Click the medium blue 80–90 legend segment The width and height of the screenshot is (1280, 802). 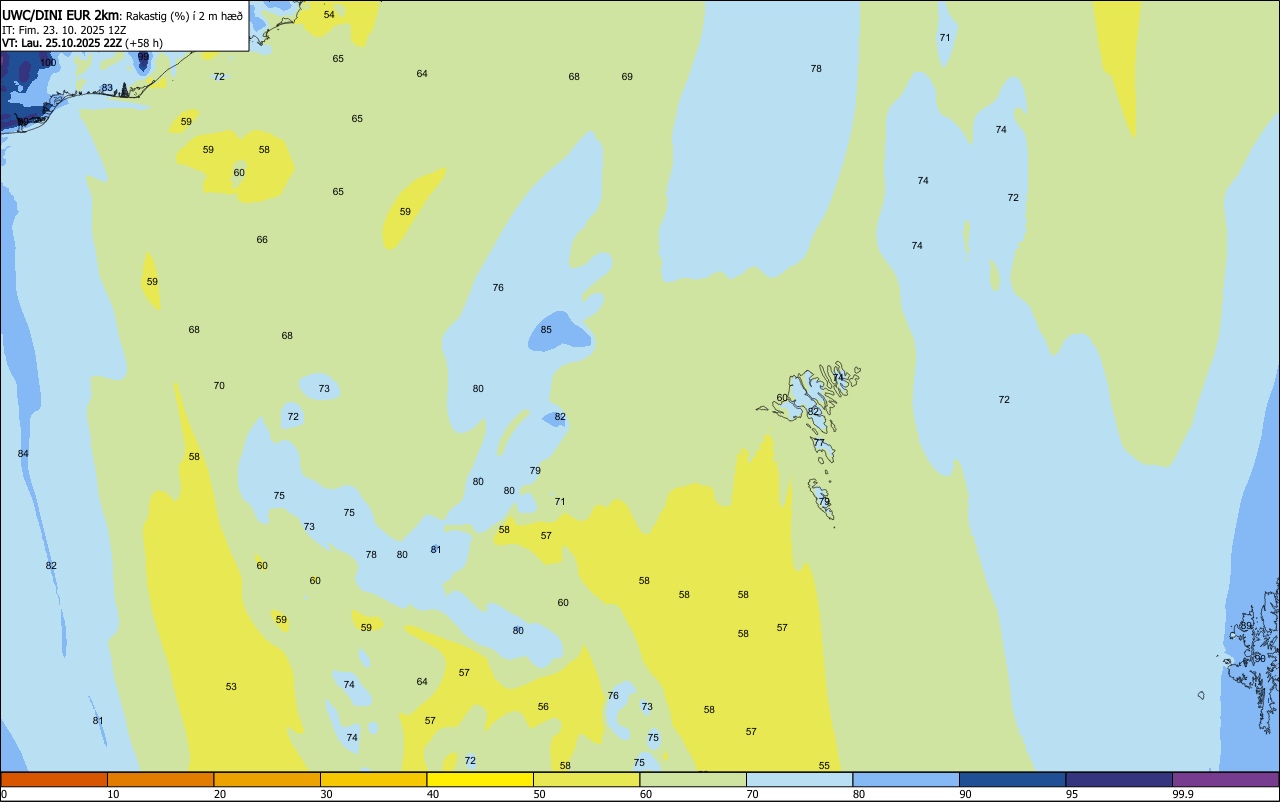click(x=906, y=779)
